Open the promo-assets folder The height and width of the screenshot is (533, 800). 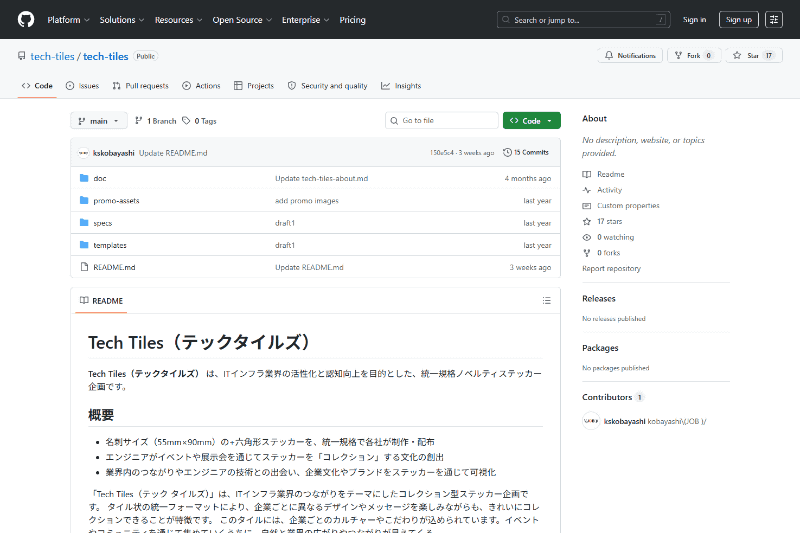[x=116, y=201]
